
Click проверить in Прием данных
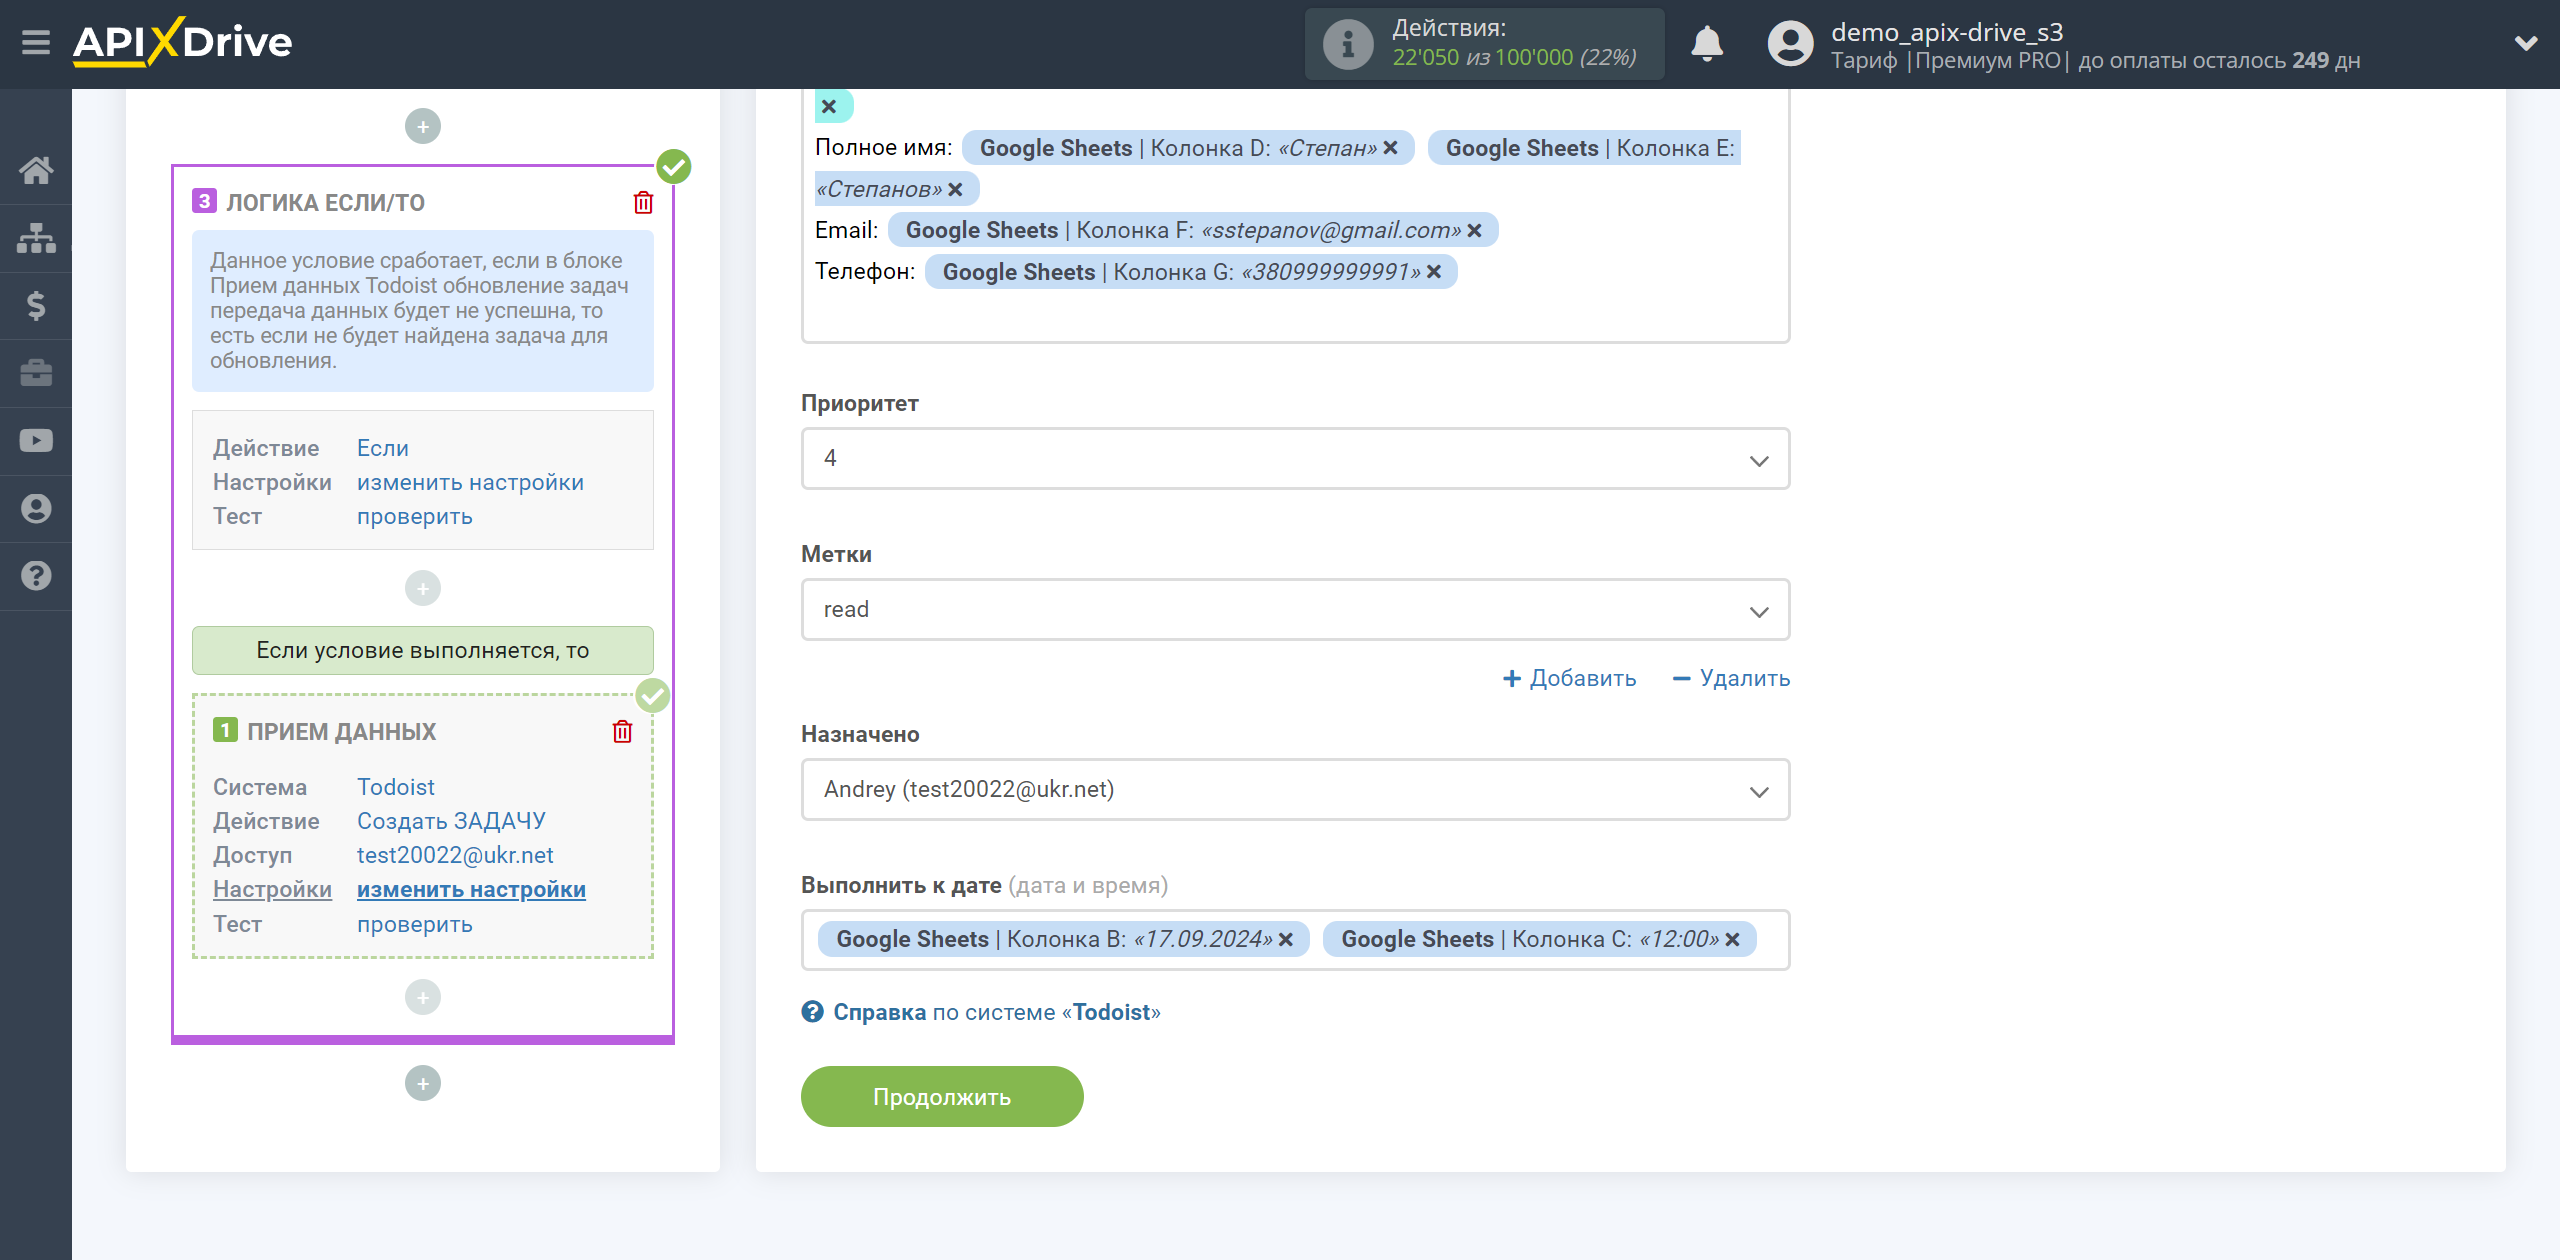point(414,924)
